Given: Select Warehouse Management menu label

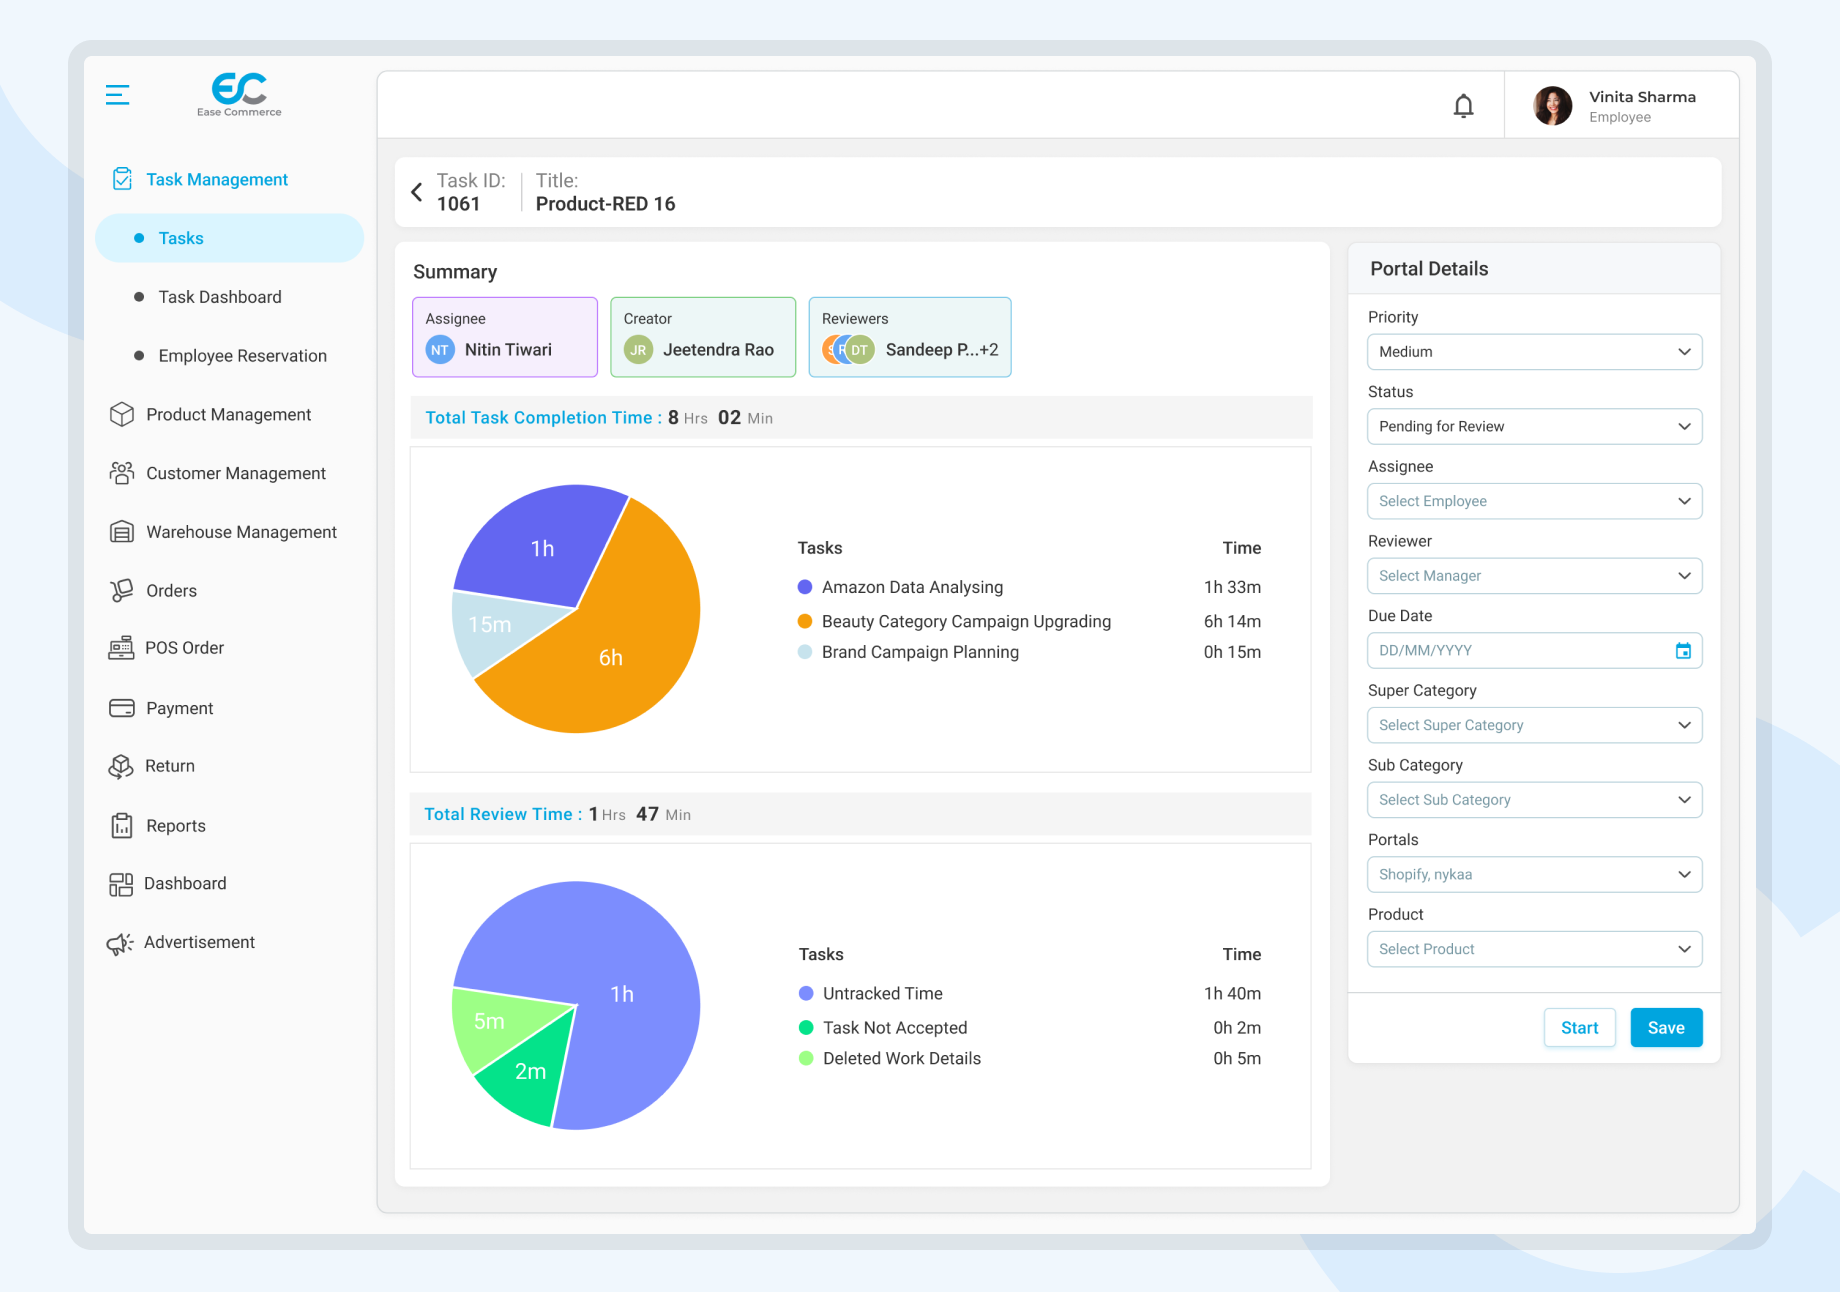Looking at the screenshot, I should point(242,532).
